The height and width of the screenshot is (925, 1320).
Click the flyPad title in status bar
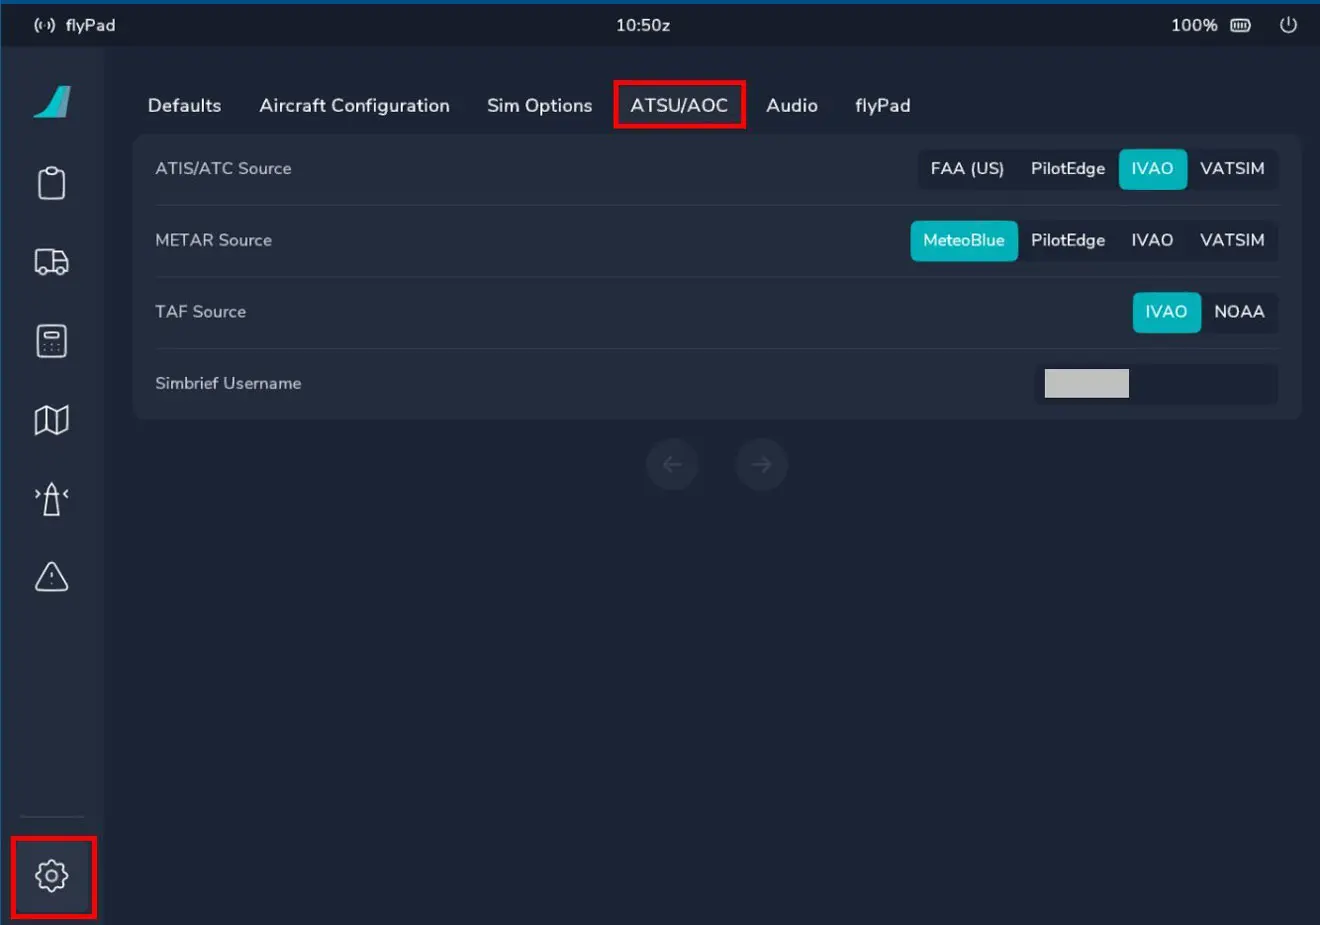click(90, 25)
